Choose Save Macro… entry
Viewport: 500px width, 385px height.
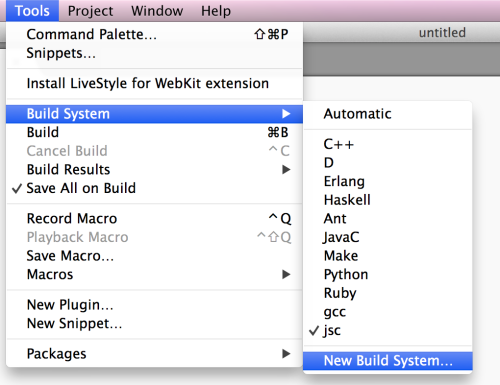154,256
